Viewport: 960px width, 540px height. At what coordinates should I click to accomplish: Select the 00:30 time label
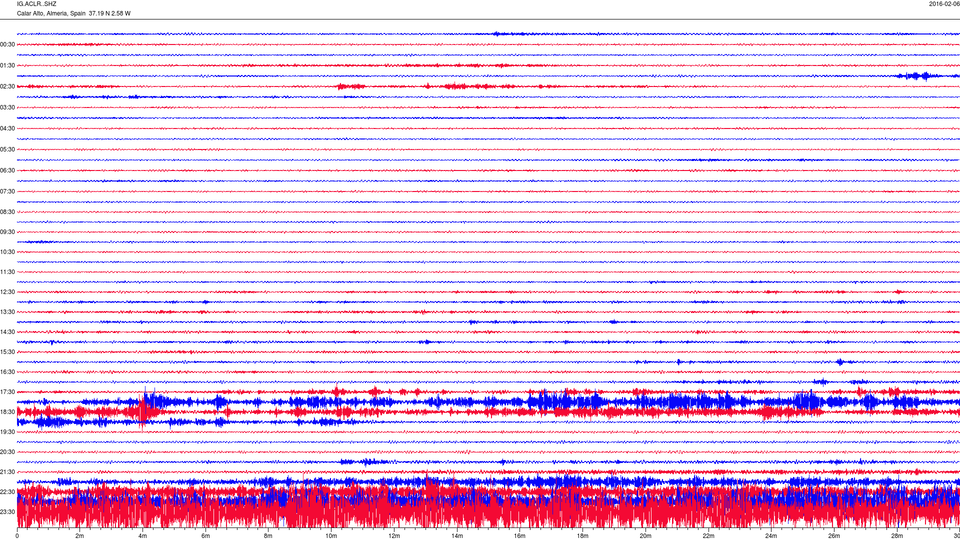tap(7, 45)
